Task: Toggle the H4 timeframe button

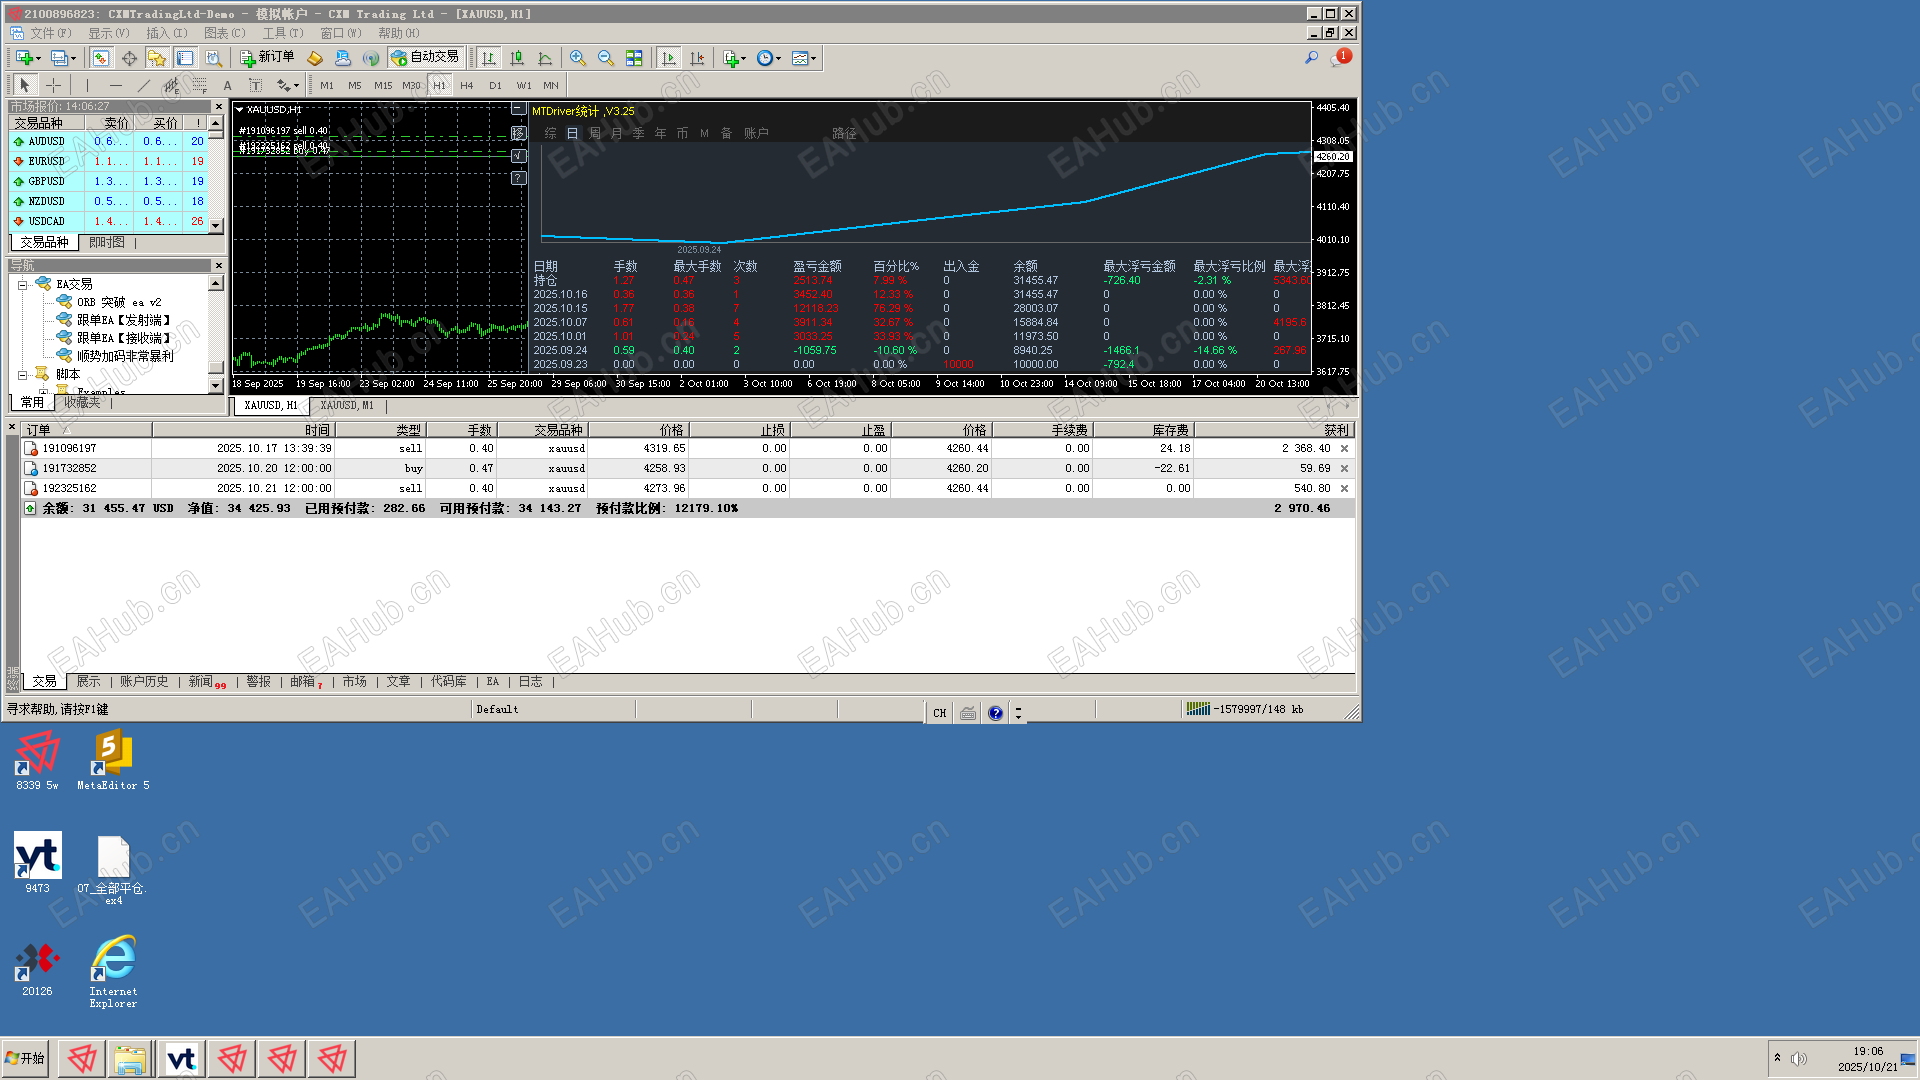Action: point(466,85)
